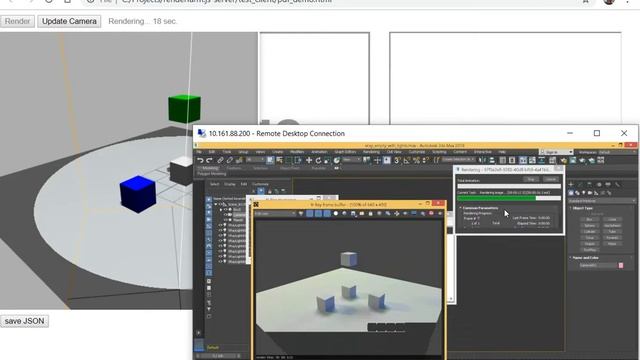The height and width of the screenshot is (360, 640).
Task: Click the Align tool icon
Action: (x=492, y=160)
